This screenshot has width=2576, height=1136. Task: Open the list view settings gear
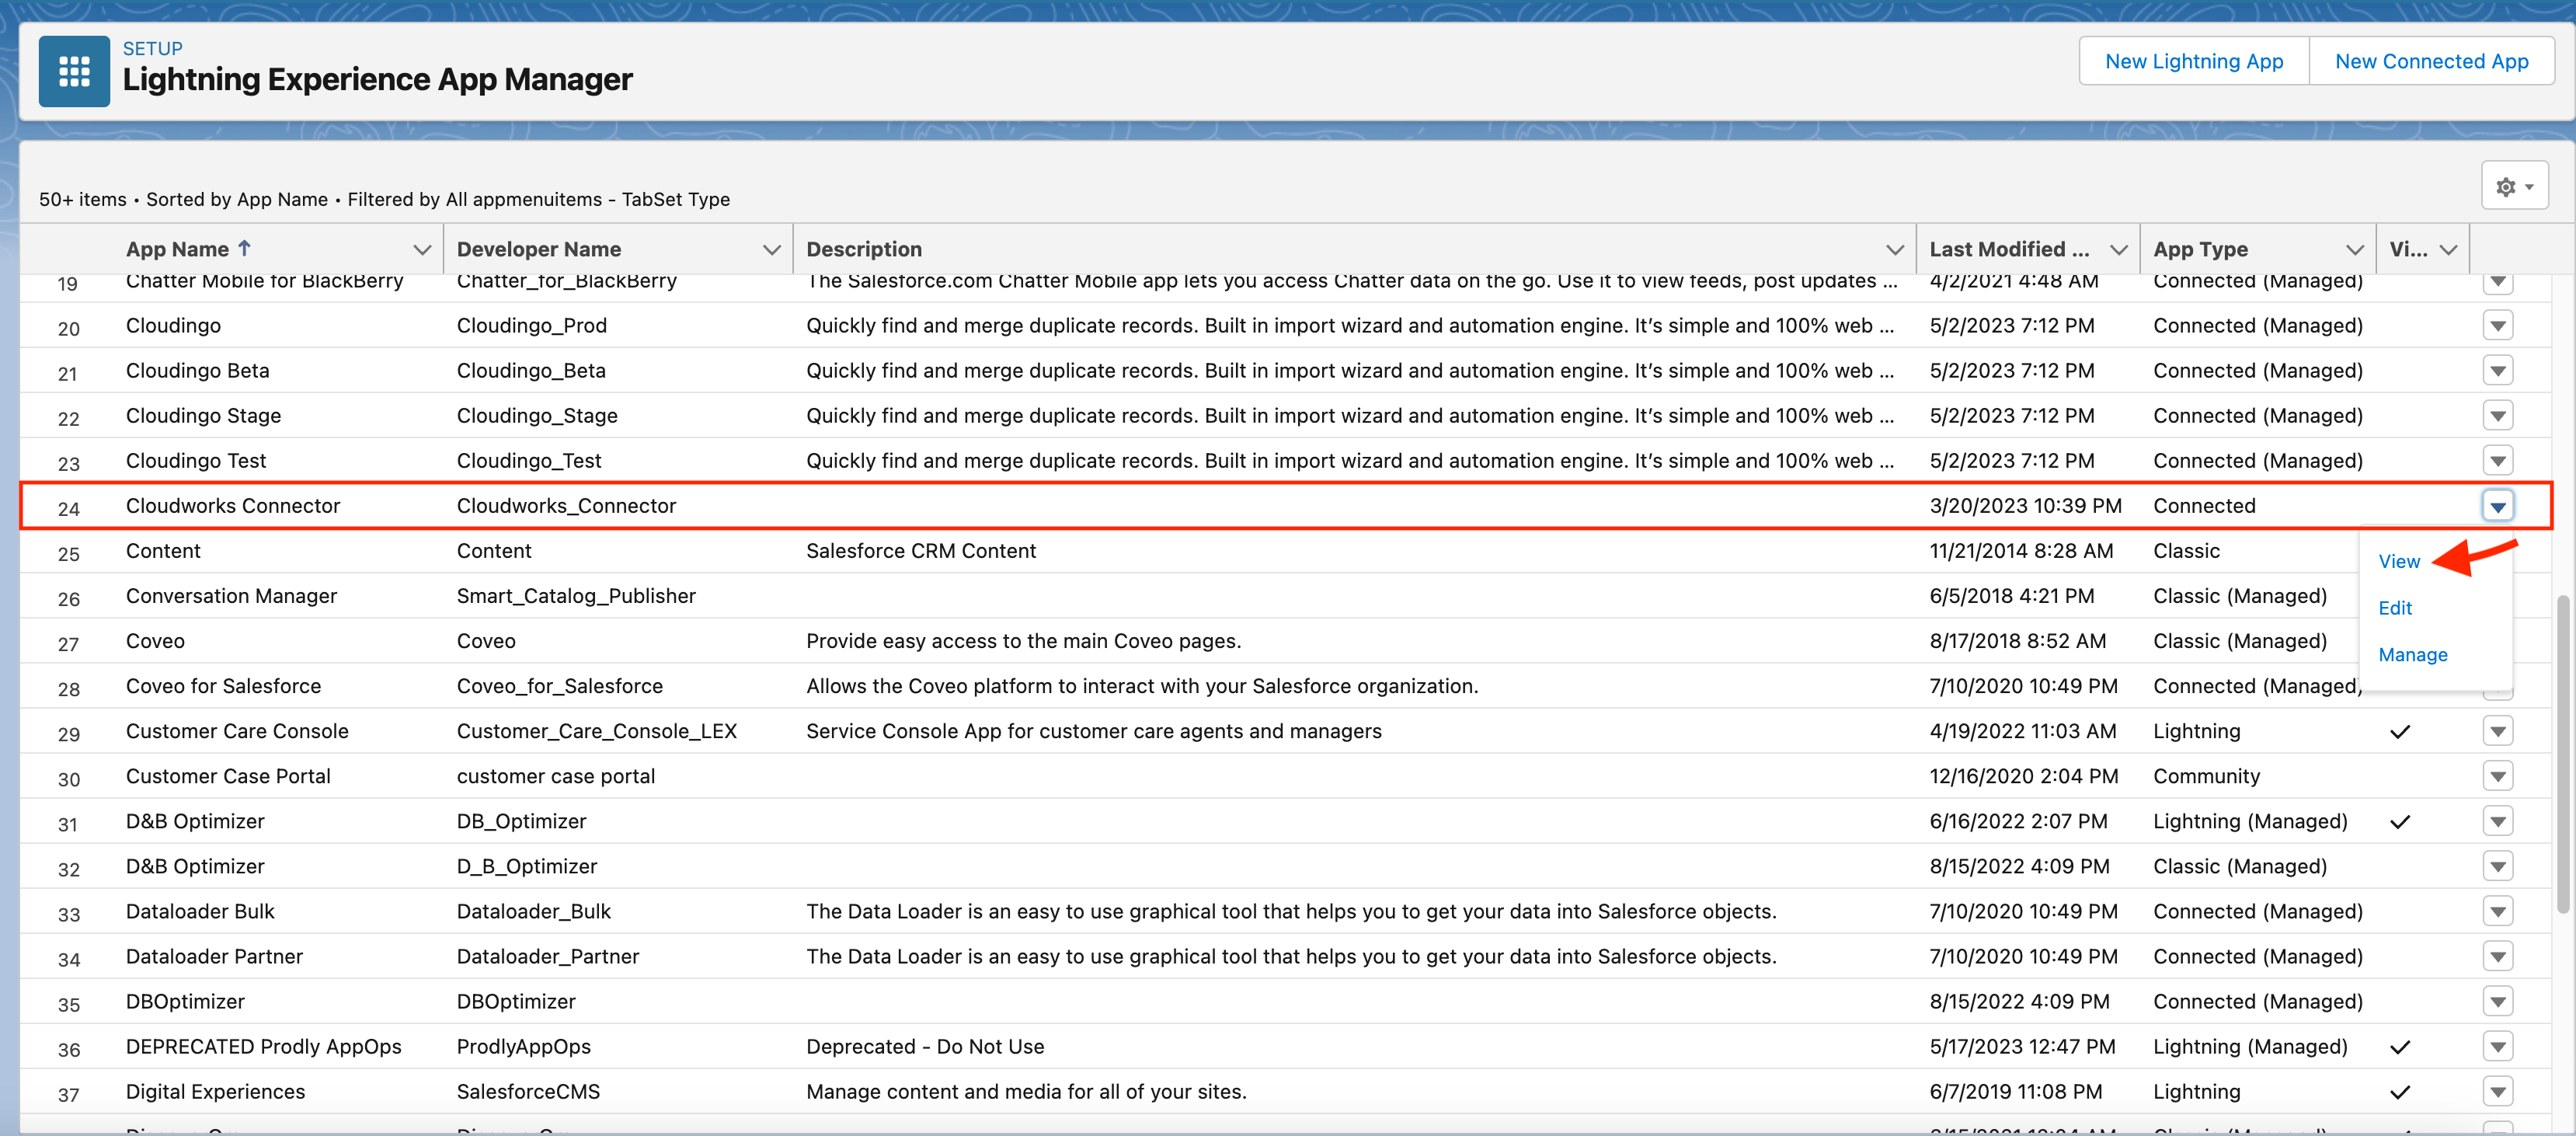pyautogui.click(x=2514, y=186)
